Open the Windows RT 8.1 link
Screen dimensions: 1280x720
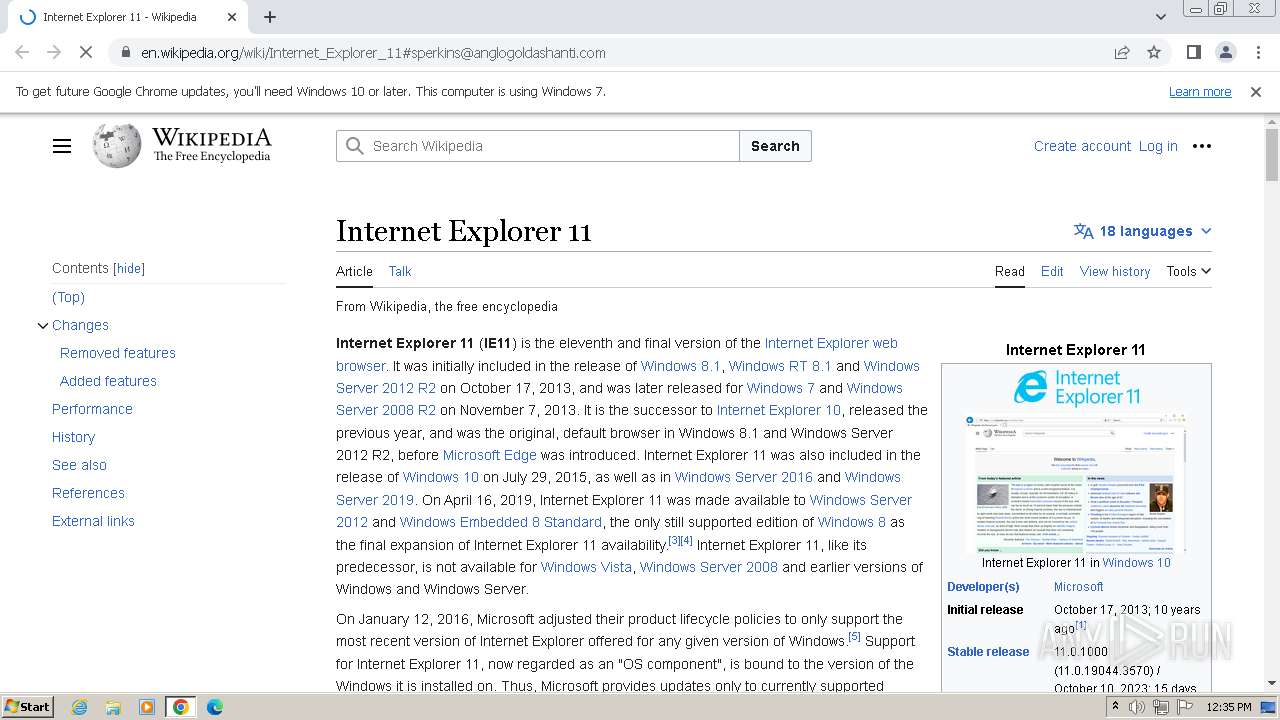pyautogui.click(x=780, y=366)
